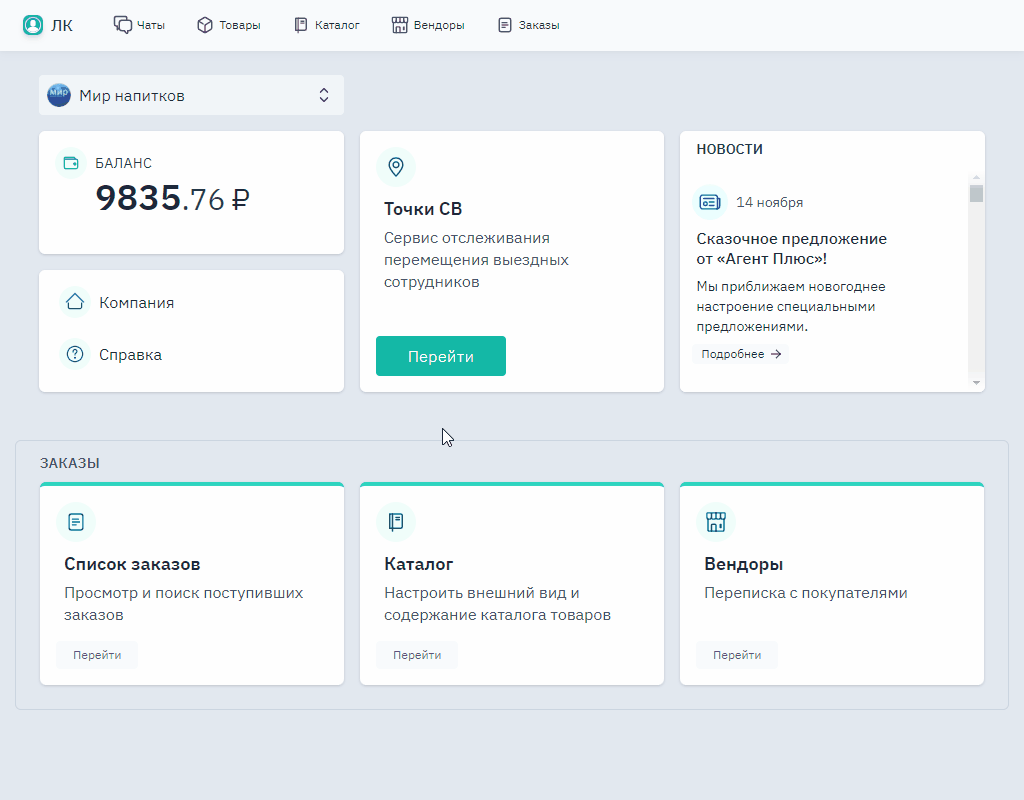This screenshot has height=800, width=1024.
Task: Select the catalog book icon on Каталог card
Action: pyautogui.click(x=396, y=521)
